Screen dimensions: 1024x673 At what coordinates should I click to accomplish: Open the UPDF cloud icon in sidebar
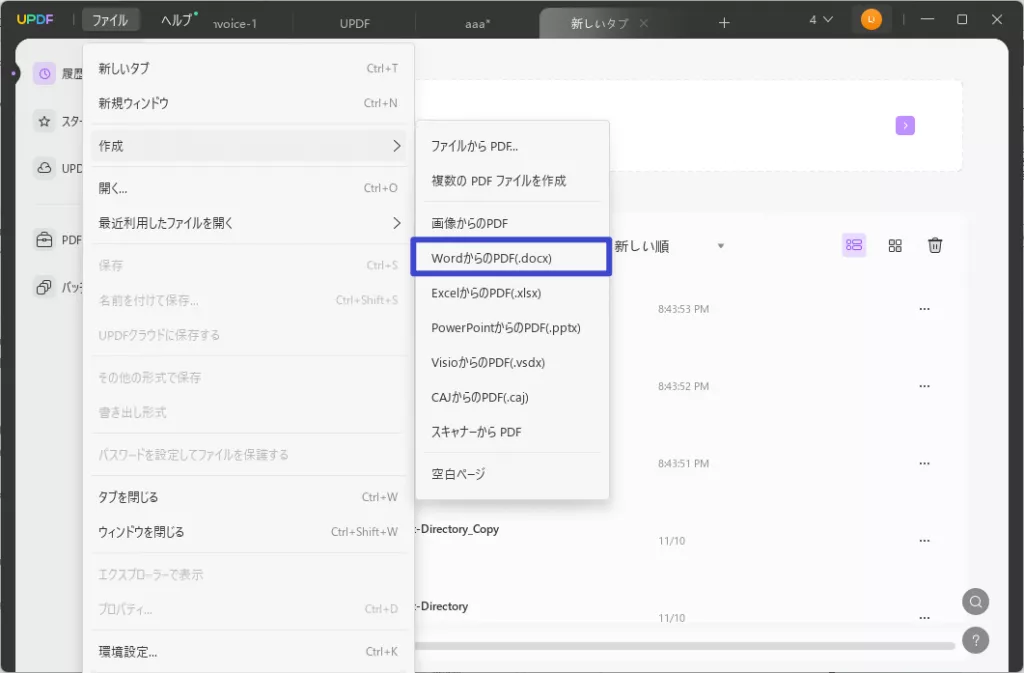point(44,168)
